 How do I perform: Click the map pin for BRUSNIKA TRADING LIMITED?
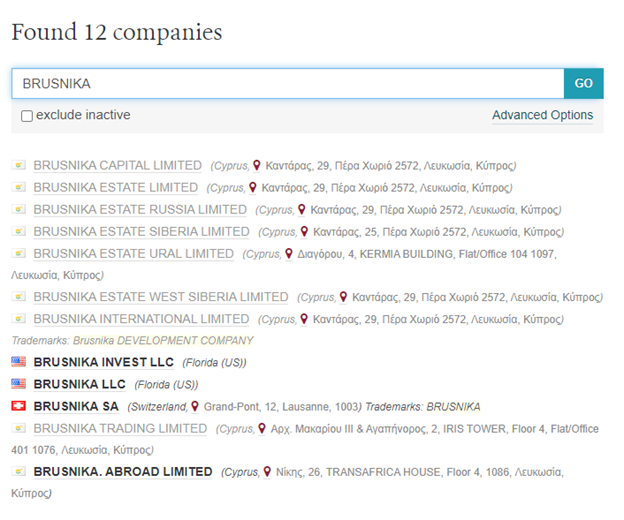pos(263,428)
